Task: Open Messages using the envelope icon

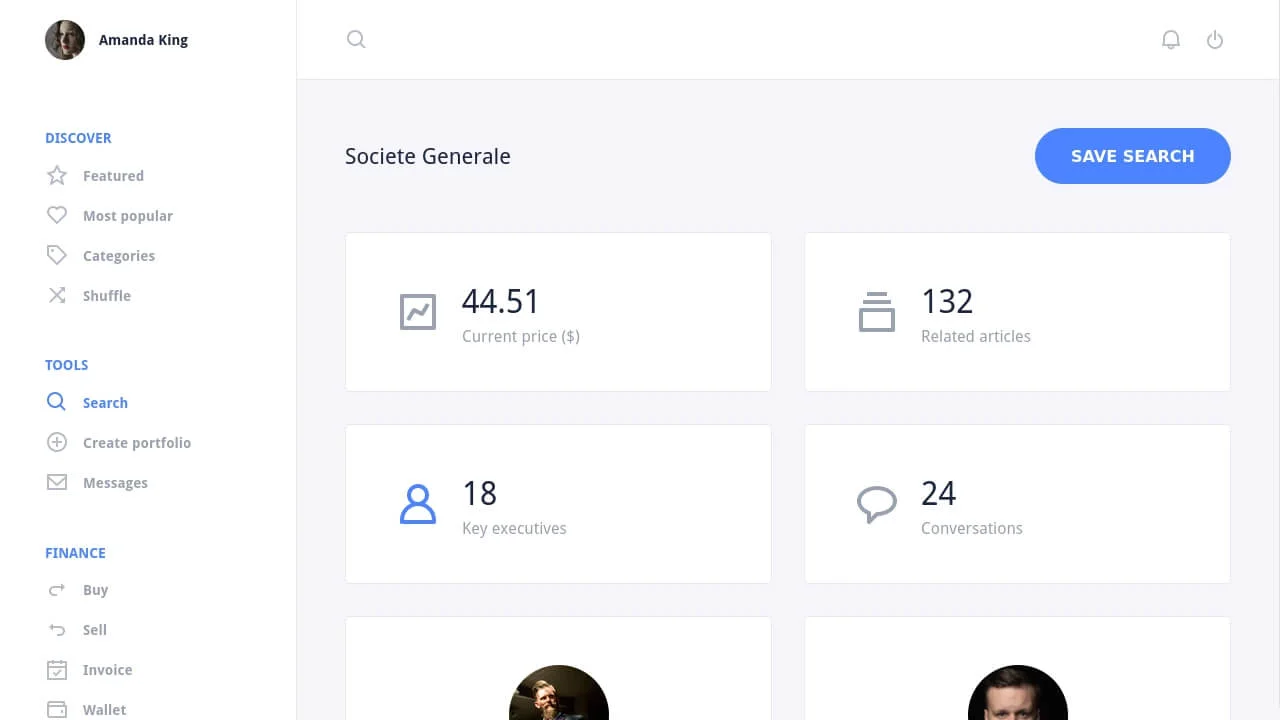Action: pos(57,482)
